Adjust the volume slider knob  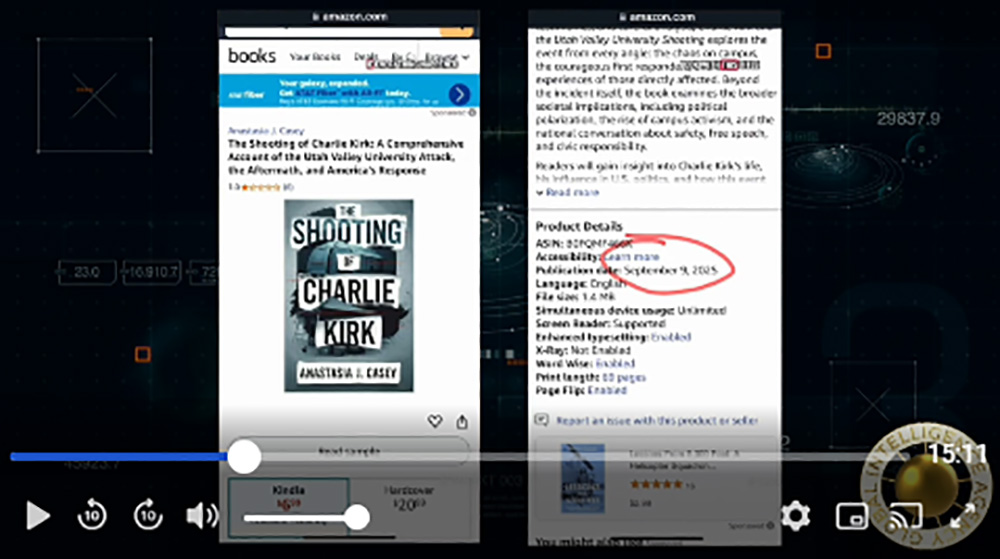pyautogui.click(x=357, y=517)
